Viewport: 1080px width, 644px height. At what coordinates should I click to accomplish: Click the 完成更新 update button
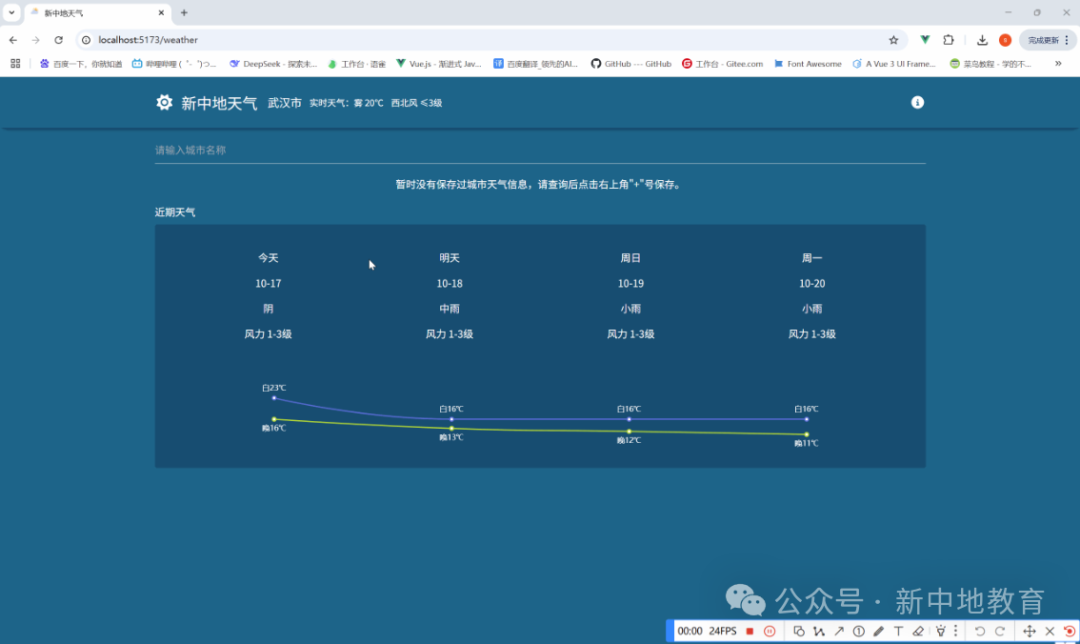pyautogui.click(x=1047, y=40)
